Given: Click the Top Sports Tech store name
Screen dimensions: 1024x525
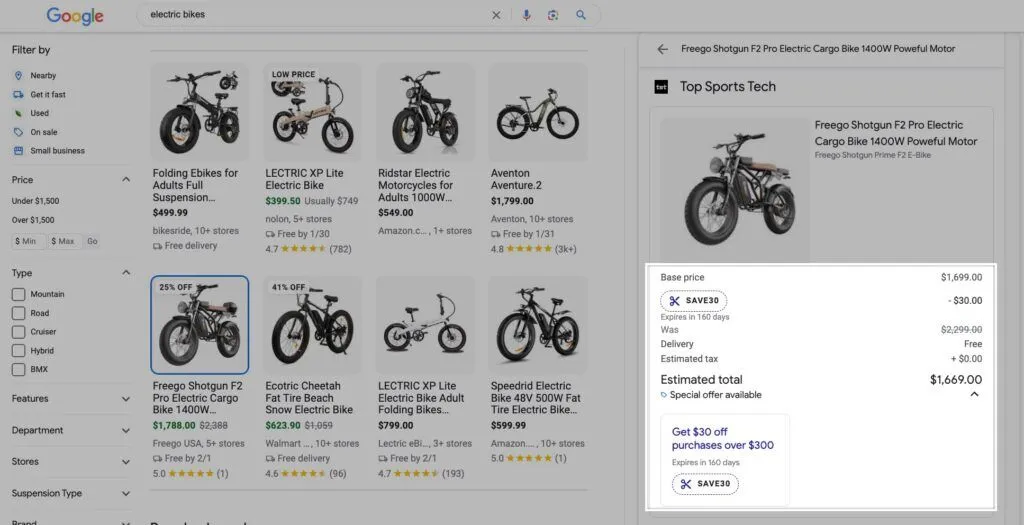Looking at the screenshot, I should pyautogui.click(x=728, y=87).
